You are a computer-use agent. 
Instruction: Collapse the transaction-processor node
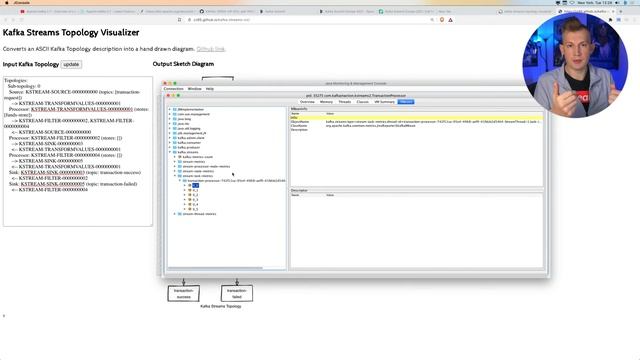[180, 180]
